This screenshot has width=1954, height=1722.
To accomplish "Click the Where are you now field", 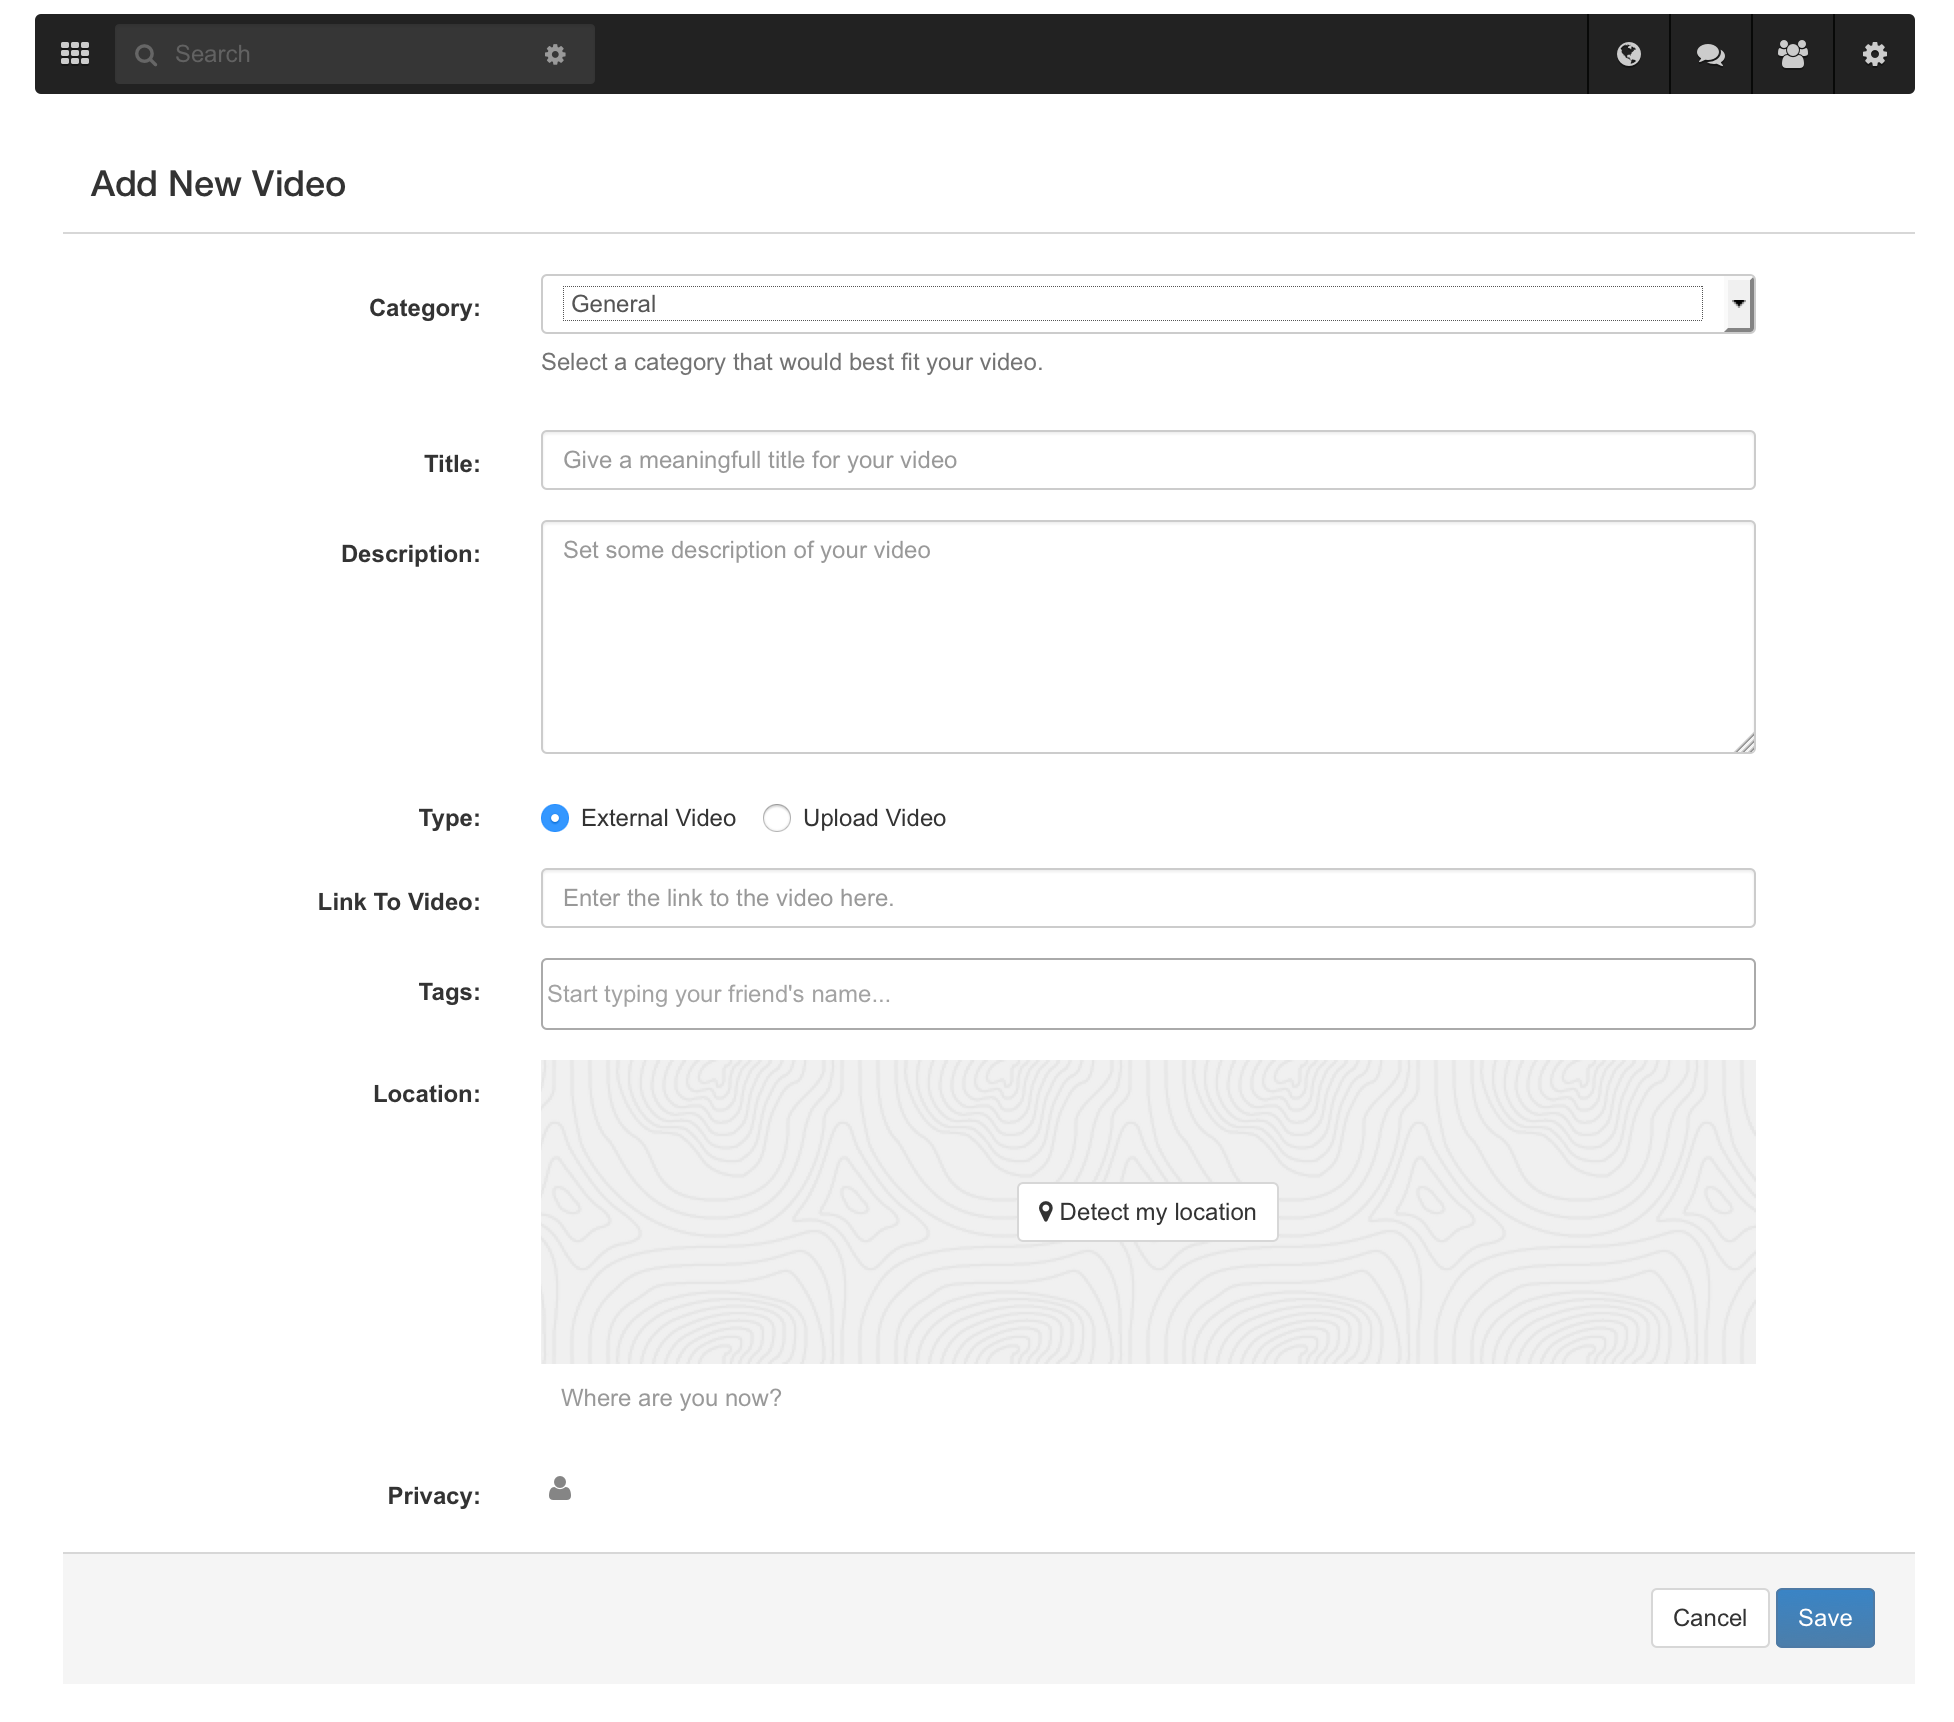I will pos(1147,1398).
